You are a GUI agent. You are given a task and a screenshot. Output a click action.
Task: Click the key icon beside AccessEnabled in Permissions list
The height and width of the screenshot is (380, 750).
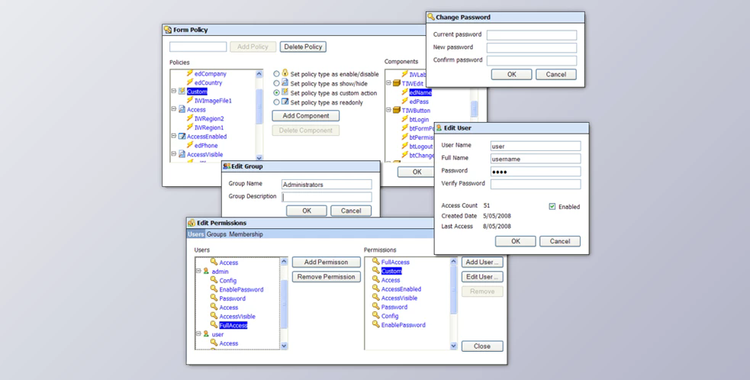coord(376,289)
